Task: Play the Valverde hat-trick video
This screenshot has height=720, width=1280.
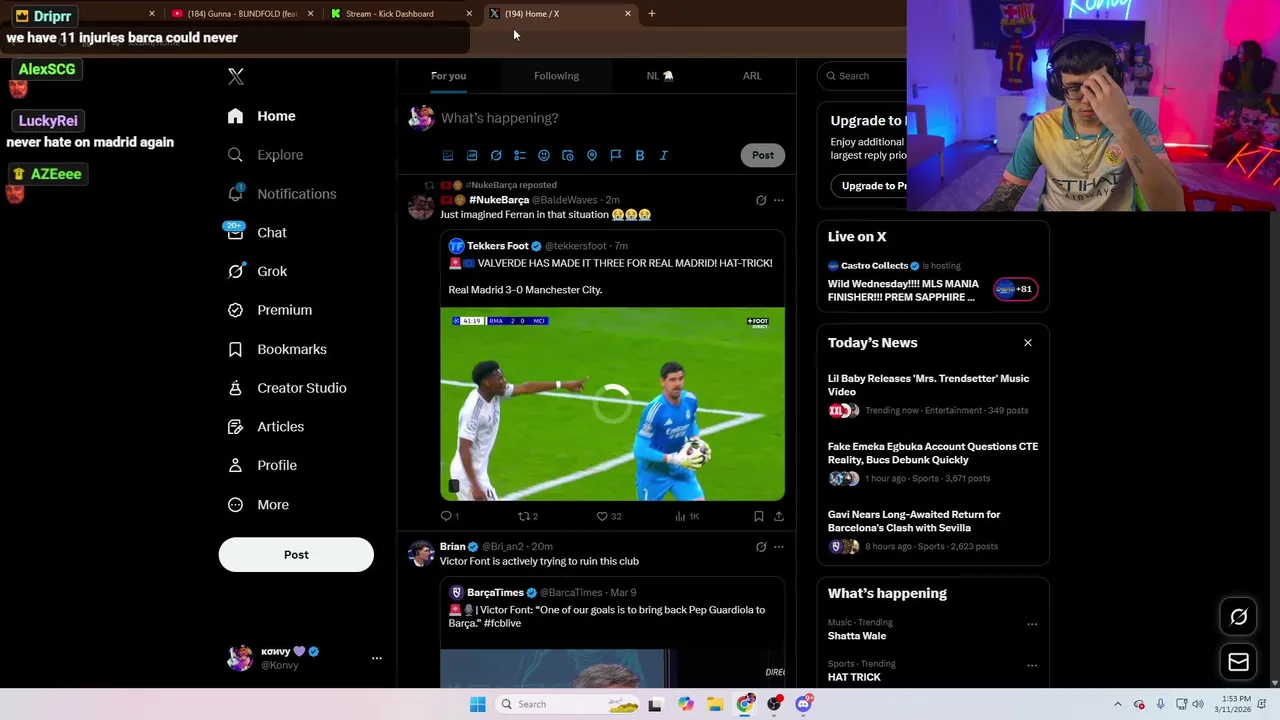Action: (612, 404)
